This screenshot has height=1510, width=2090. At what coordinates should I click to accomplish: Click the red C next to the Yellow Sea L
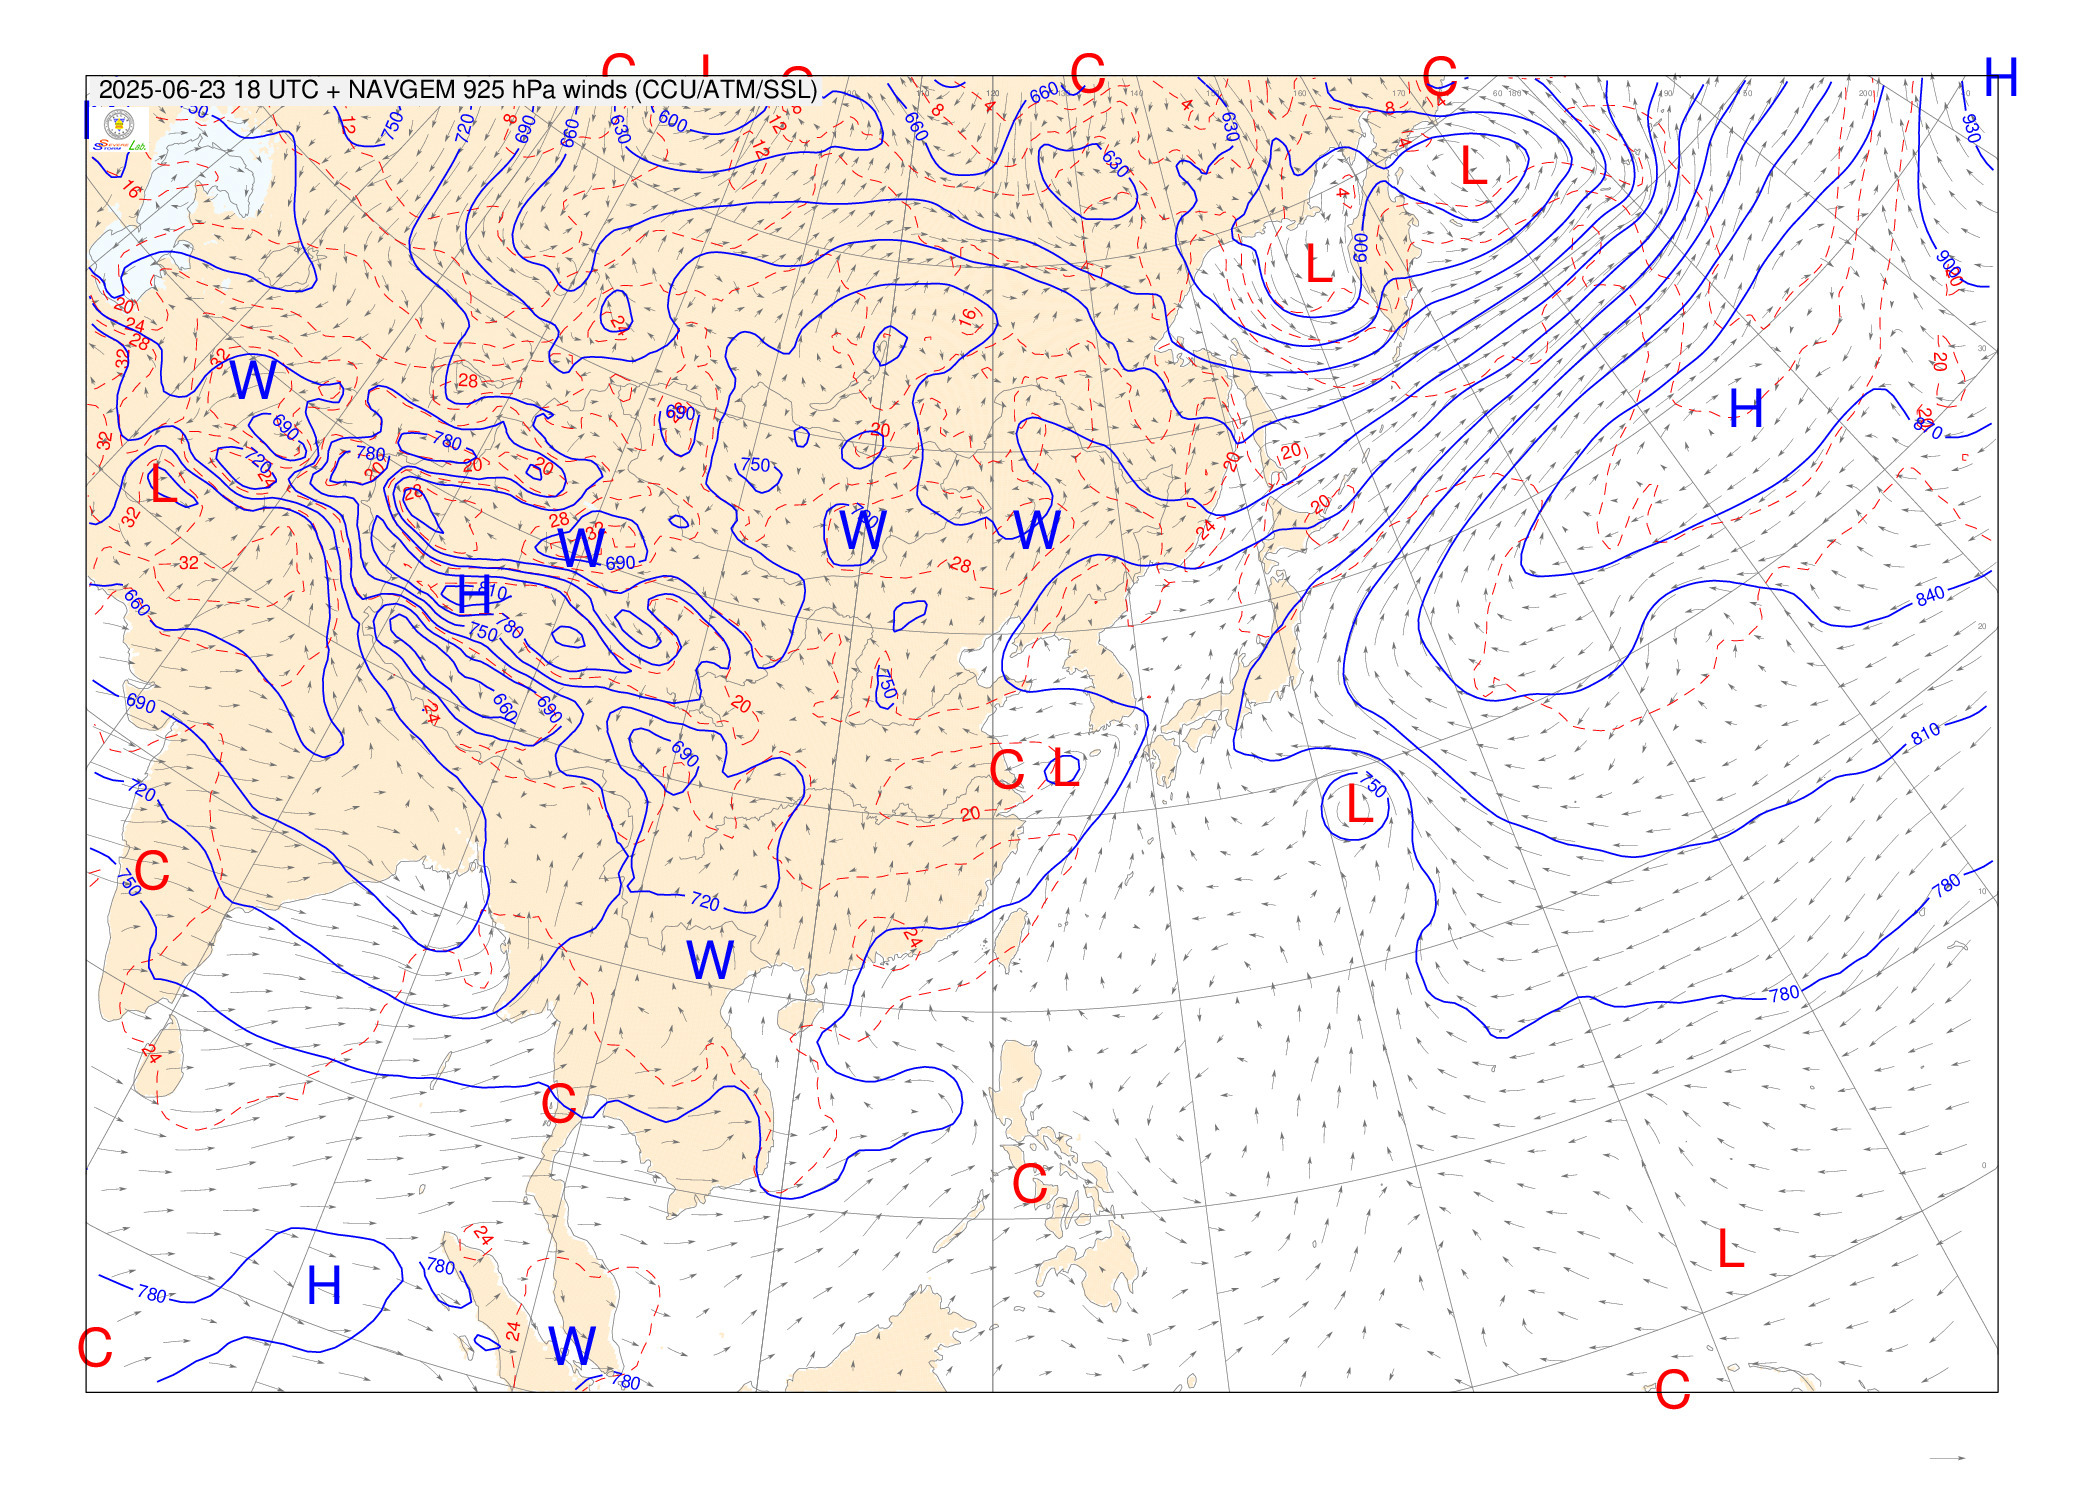pyautogui.click(x=1007, y=770)
